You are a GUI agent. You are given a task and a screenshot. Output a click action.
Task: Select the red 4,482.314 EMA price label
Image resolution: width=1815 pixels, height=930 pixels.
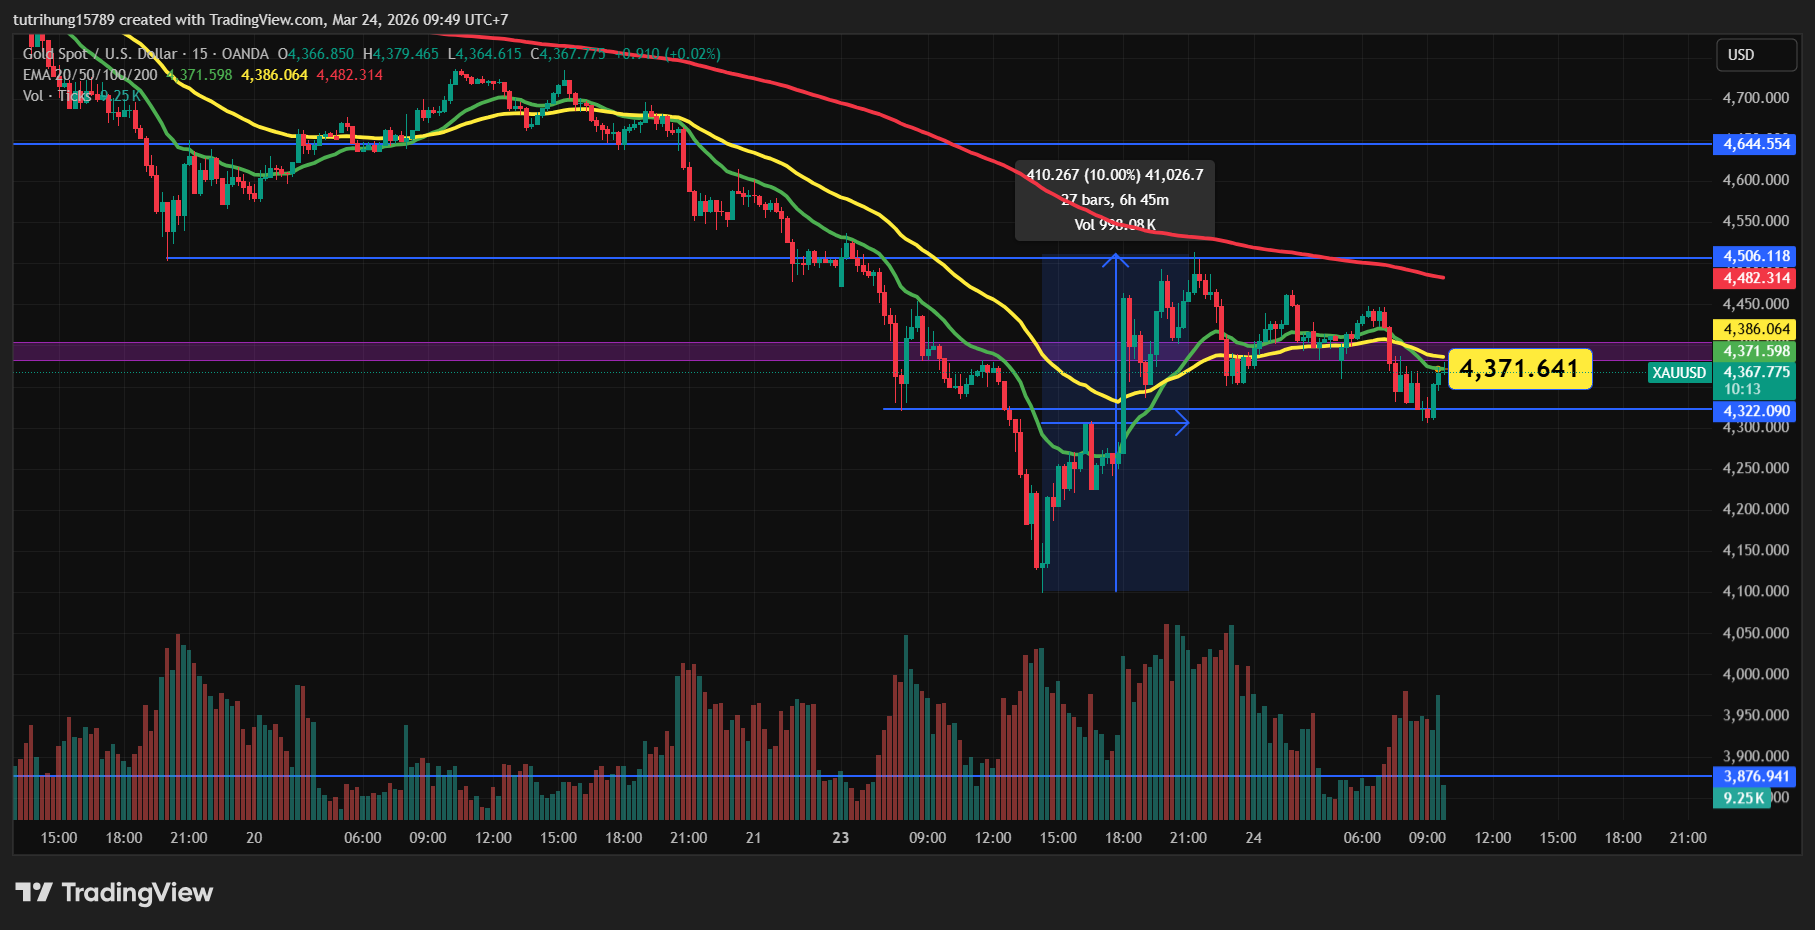[1756, 278]
